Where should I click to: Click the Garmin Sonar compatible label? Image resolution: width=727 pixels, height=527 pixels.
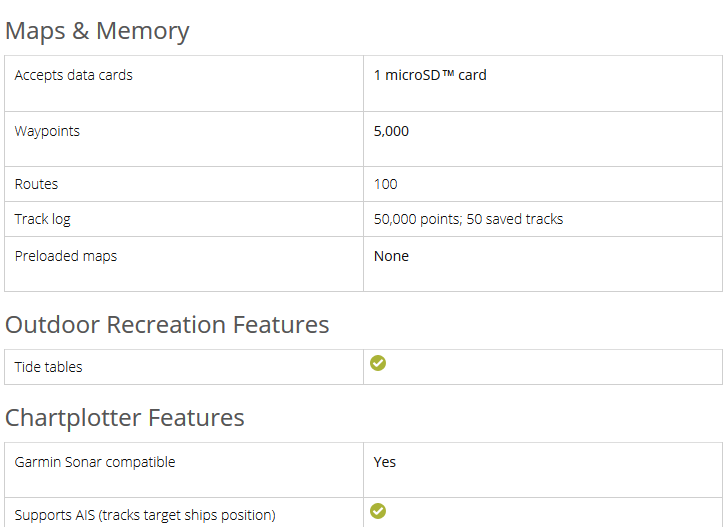coord(94,462)
